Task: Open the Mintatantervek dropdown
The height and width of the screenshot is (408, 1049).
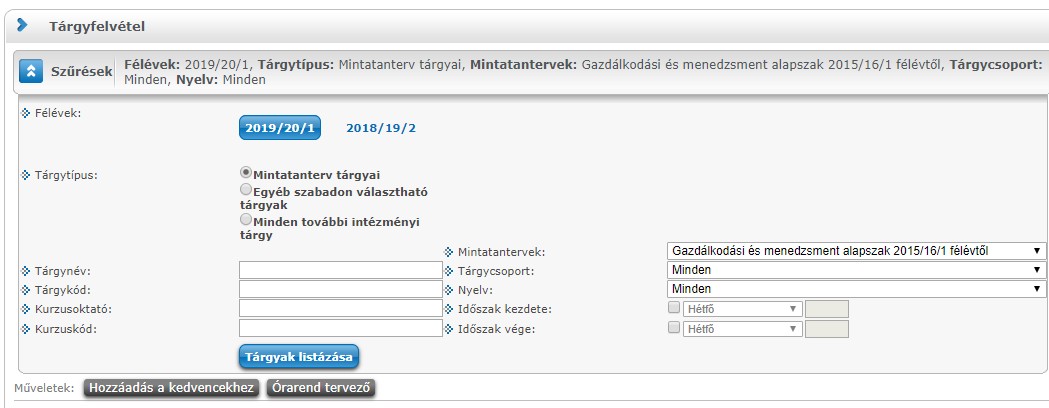Action: click(x=856, y=251)
